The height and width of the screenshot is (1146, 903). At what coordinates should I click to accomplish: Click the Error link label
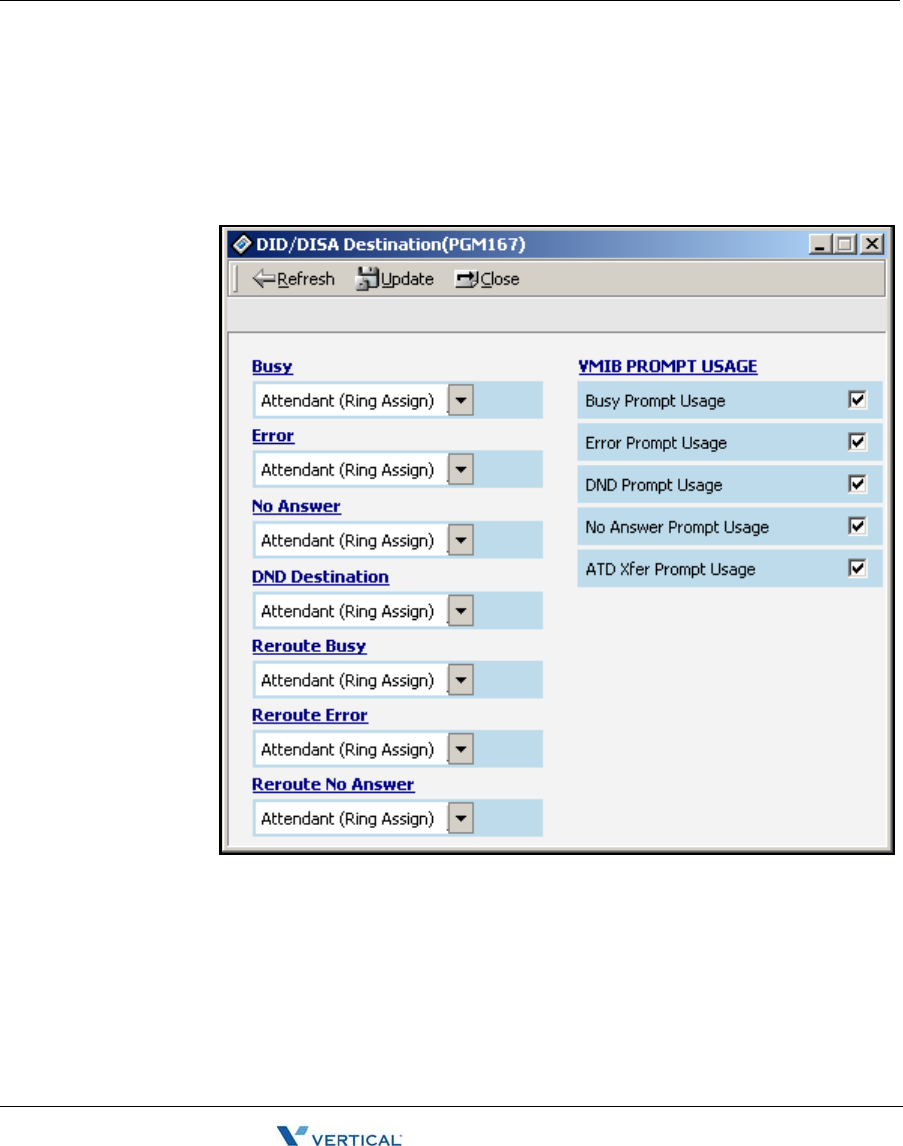click(x=273, y=436)
